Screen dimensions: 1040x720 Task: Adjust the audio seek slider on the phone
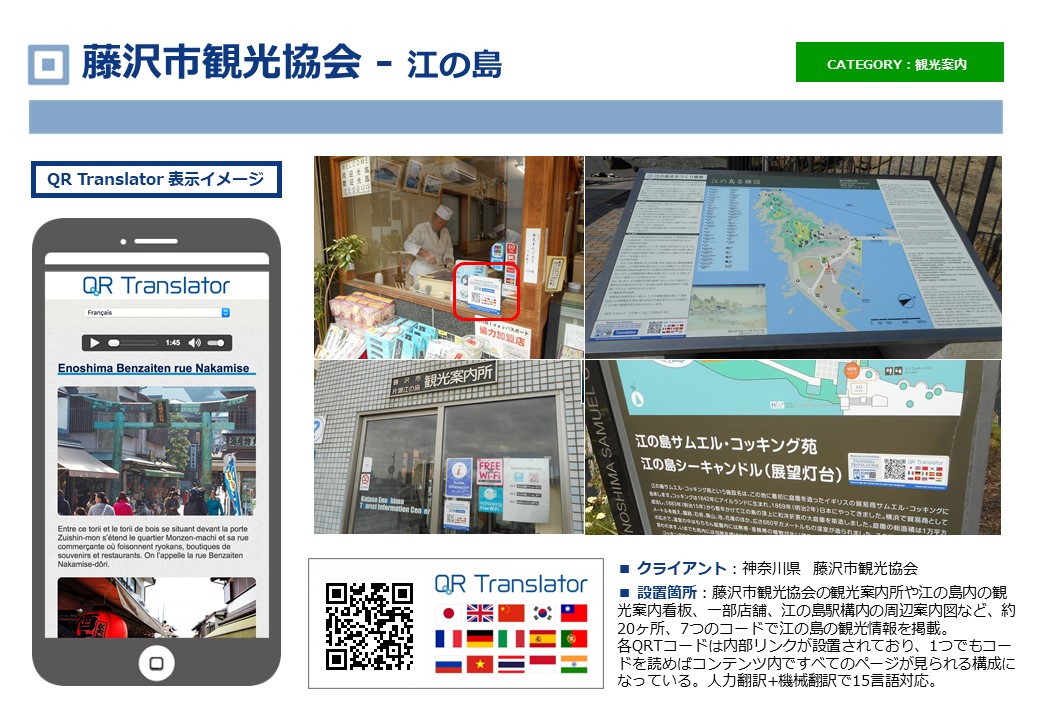pos(133,343)
